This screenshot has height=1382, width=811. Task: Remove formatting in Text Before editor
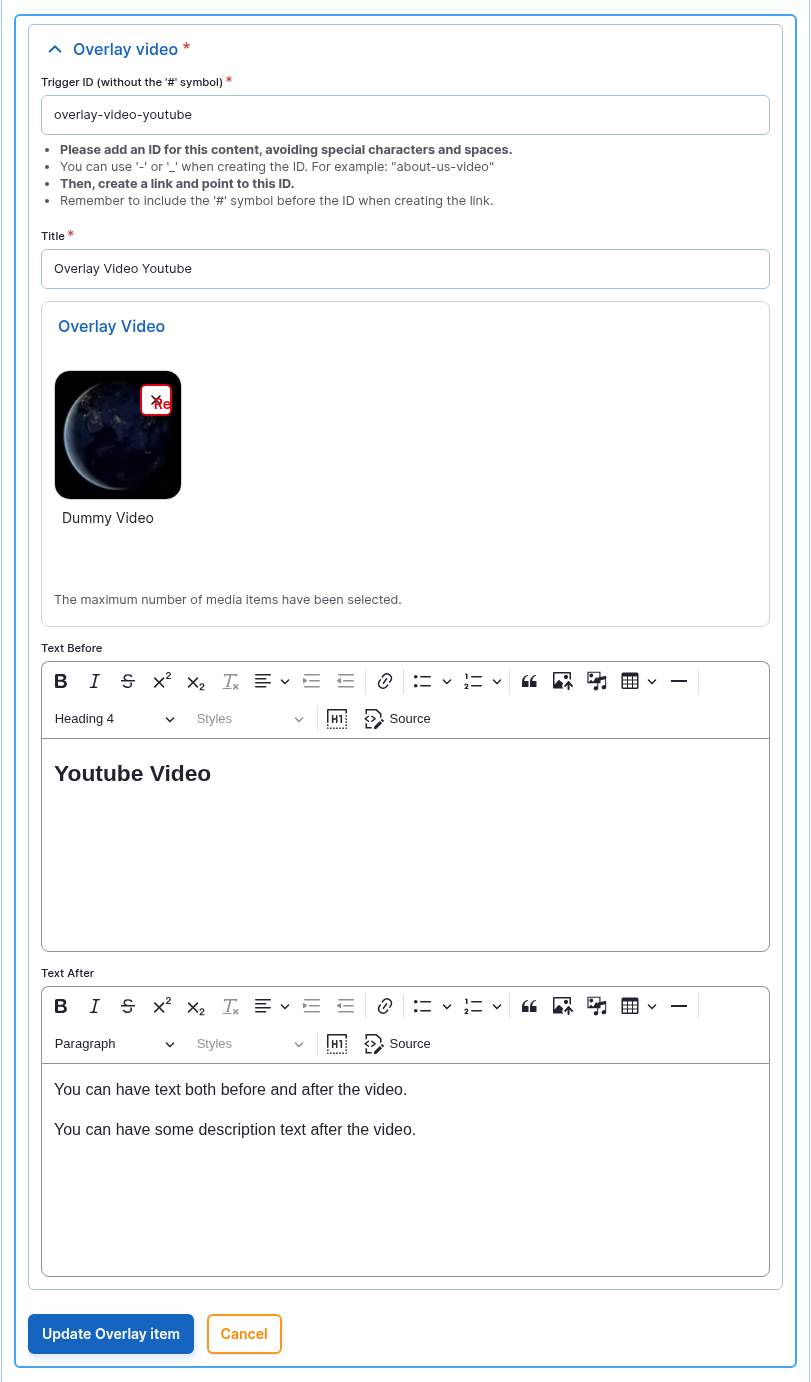(x=230, y=681)
